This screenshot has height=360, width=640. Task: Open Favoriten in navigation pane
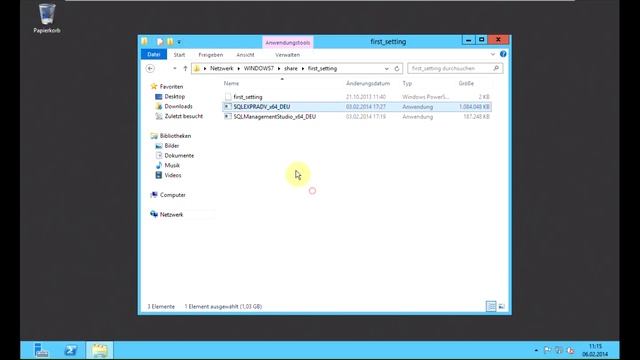click(x=171, y=87)
